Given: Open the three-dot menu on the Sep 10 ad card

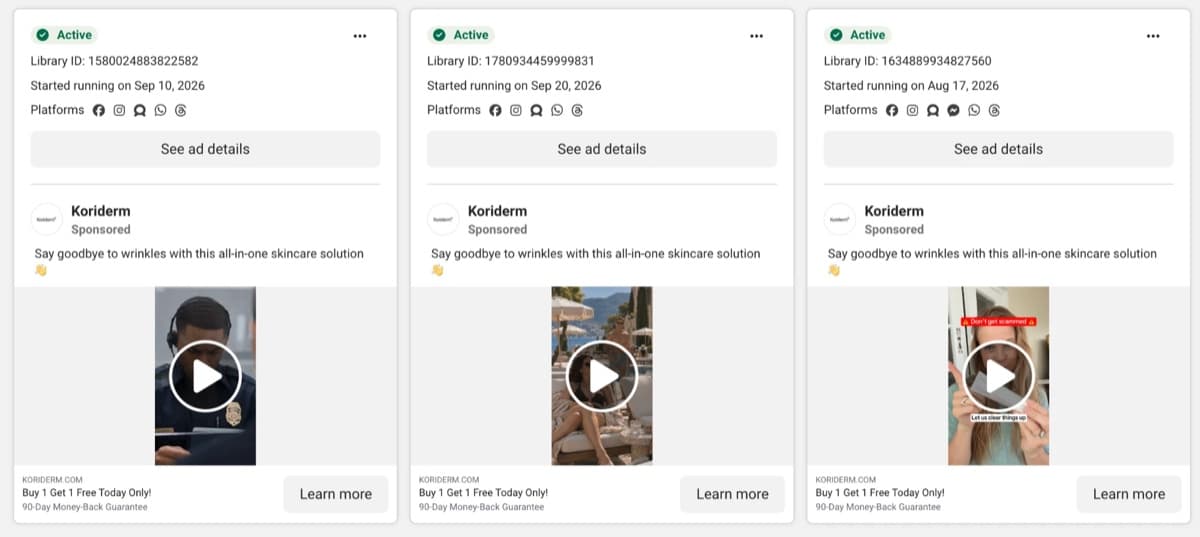Looking at the screenshot, I should click(360, 36).
